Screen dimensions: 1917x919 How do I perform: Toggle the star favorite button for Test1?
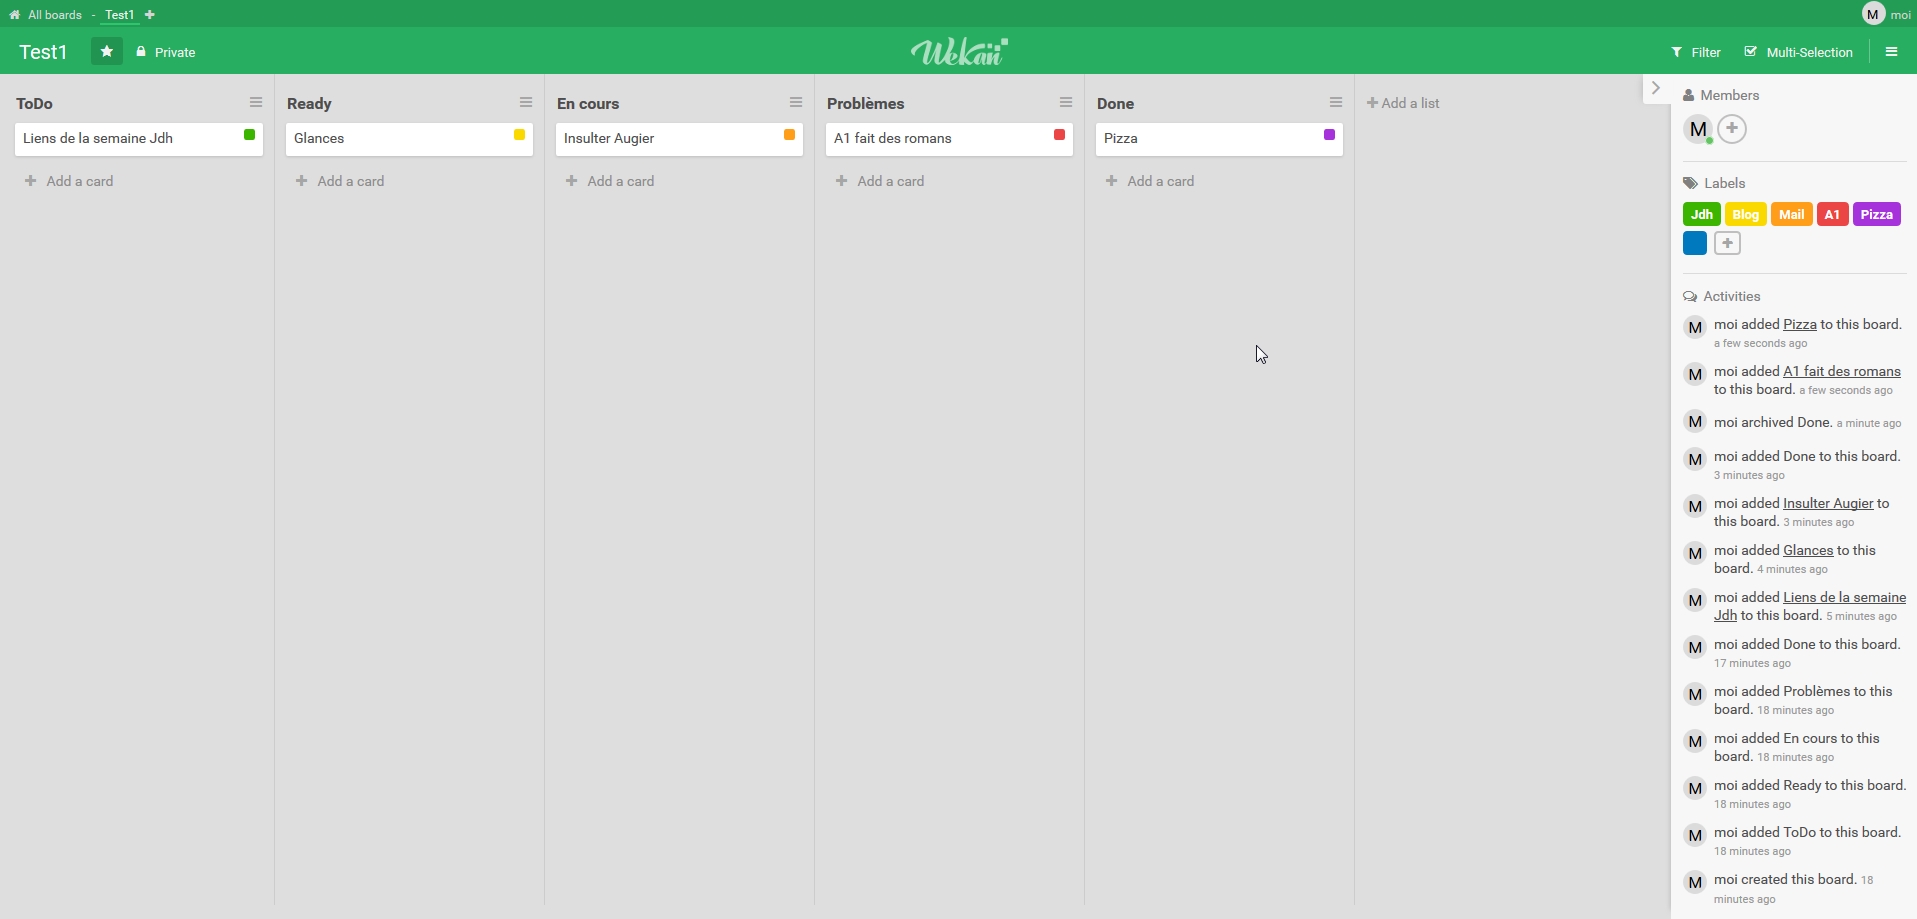tap(107, 52)
